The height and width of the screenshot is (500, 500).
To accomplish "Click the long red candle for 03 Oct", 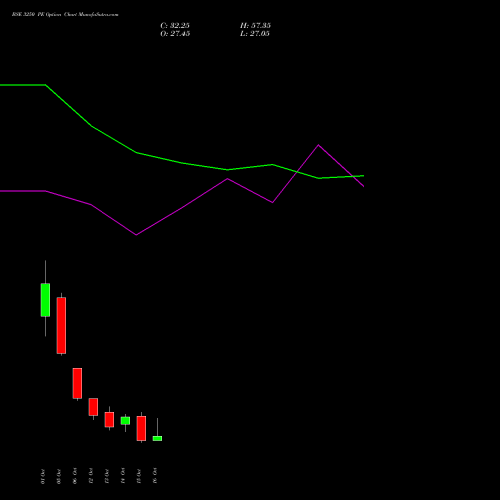I will pos(61,325).
